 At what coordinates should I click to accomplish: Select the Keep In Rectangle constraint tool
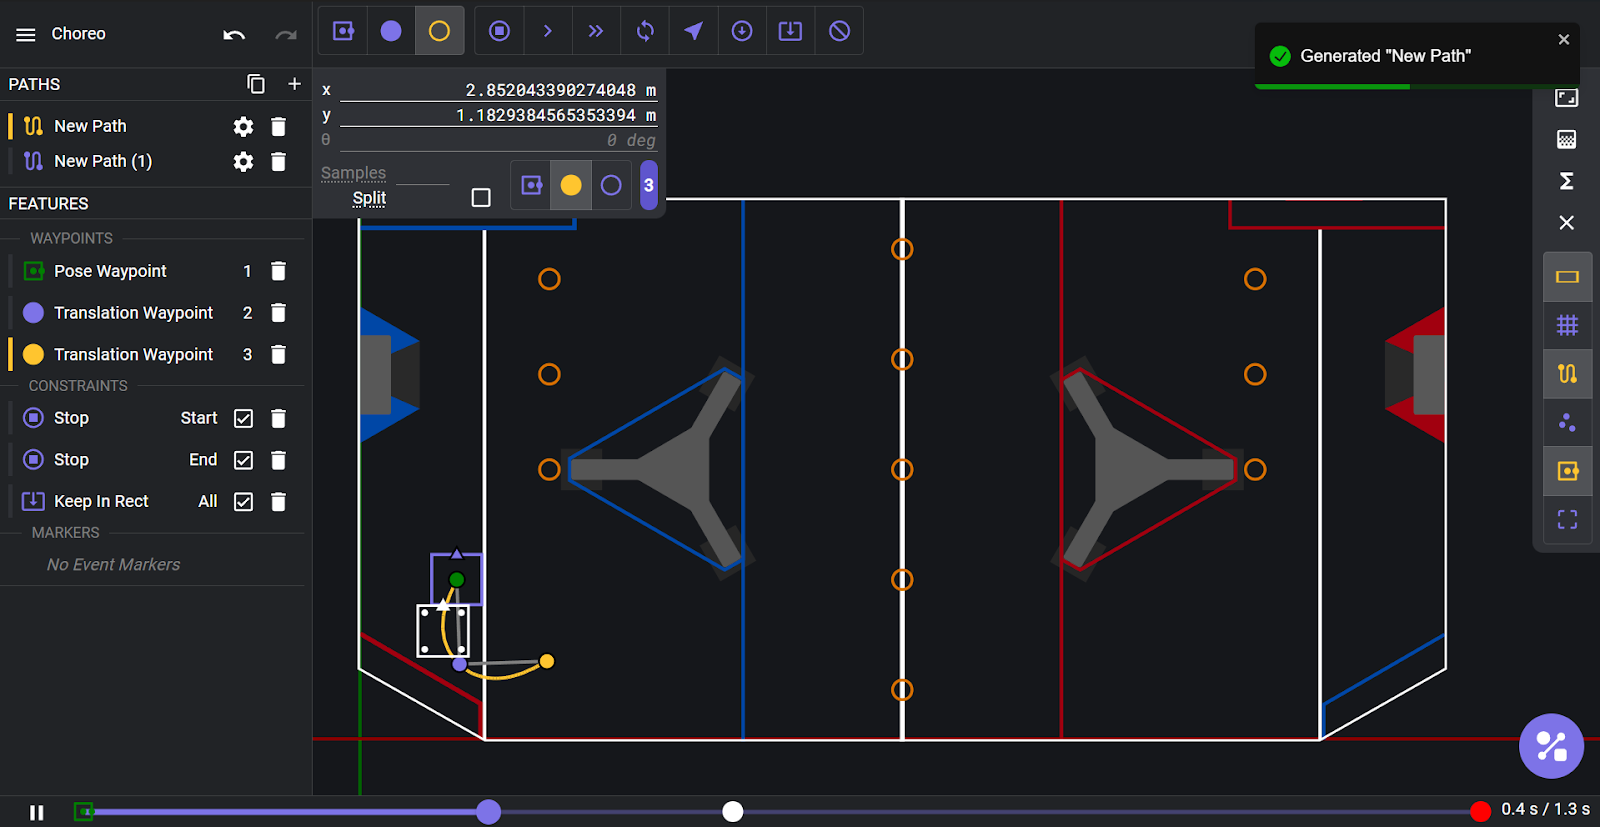click(x=790, y=31)
